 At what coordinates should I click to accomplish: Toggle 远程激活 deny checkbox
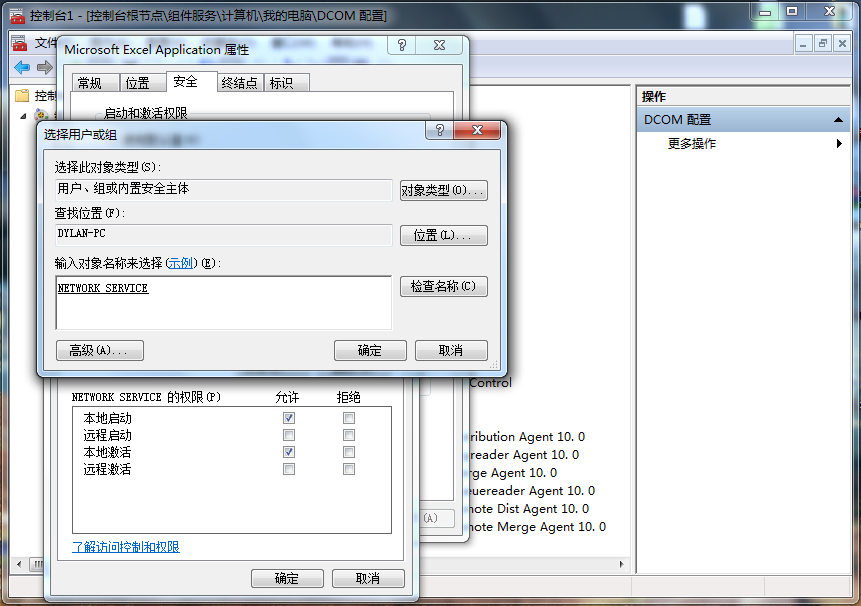(x=349, y=469)
